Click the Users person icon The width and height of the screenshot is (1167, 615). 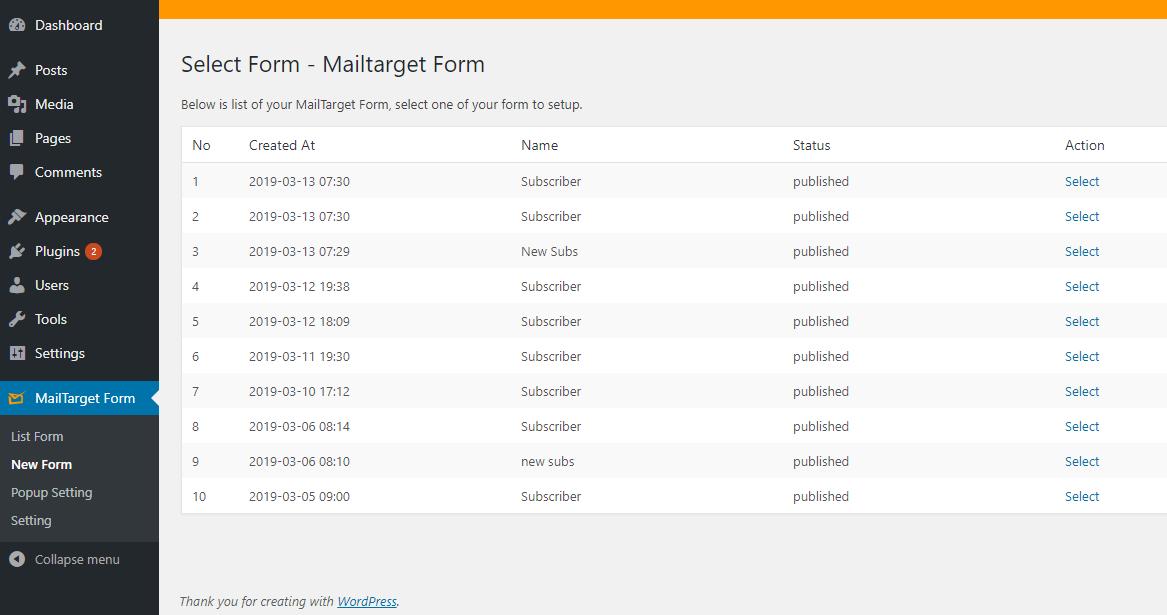[x=17, y=285]
